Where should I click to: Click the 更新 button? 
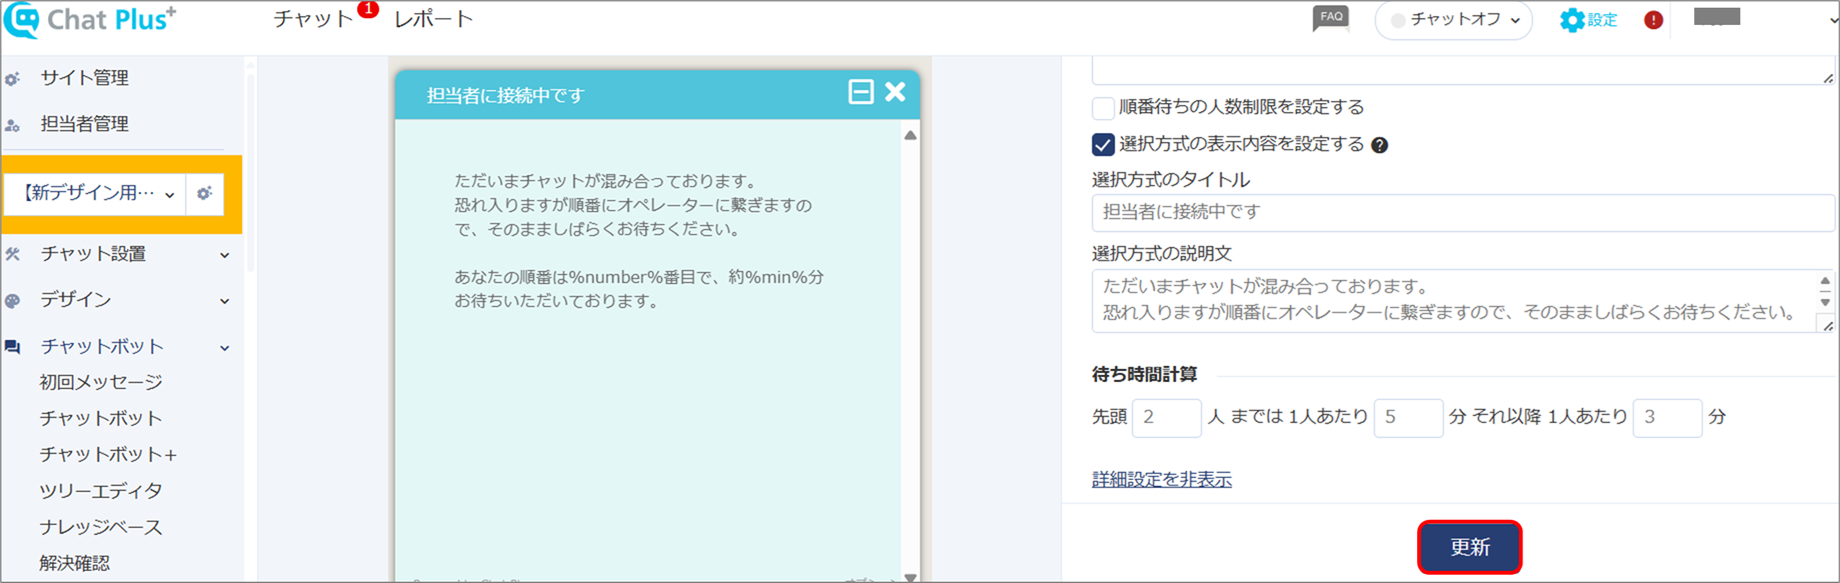[x=1469, y=547]
